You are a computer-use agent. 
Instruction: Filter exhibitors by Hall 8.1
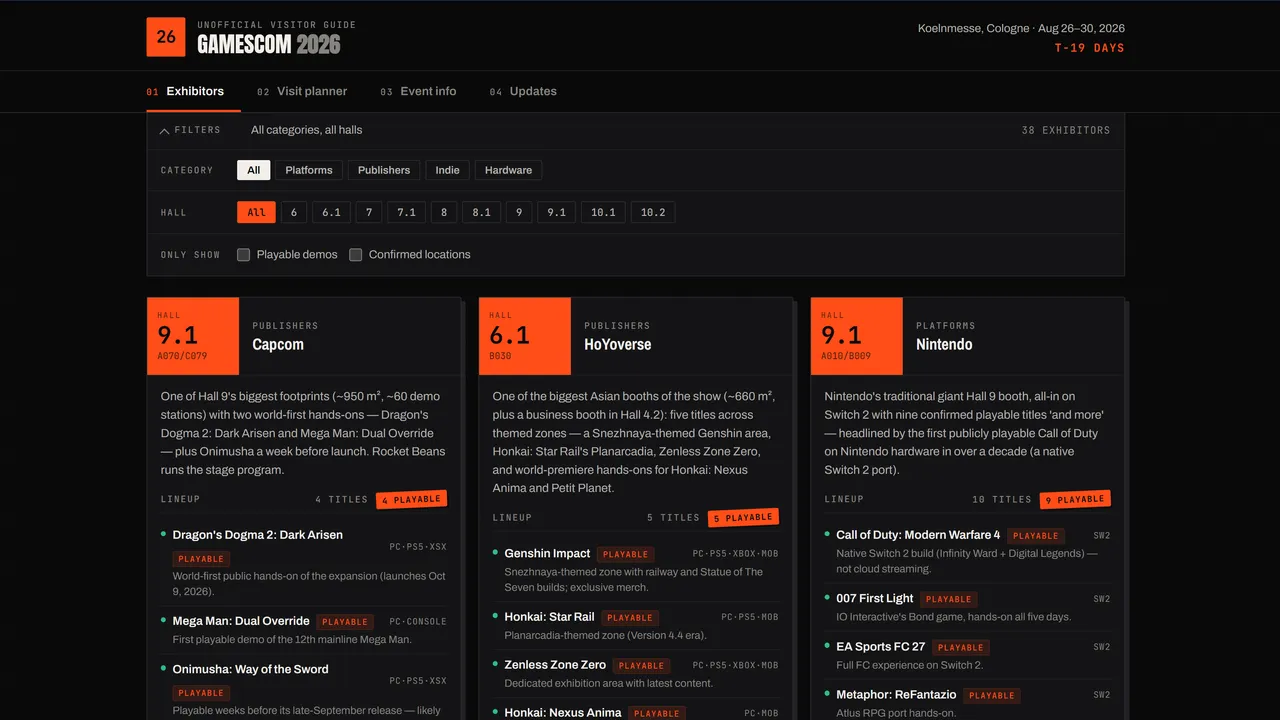pyautogui.click(x=481, y=212)
